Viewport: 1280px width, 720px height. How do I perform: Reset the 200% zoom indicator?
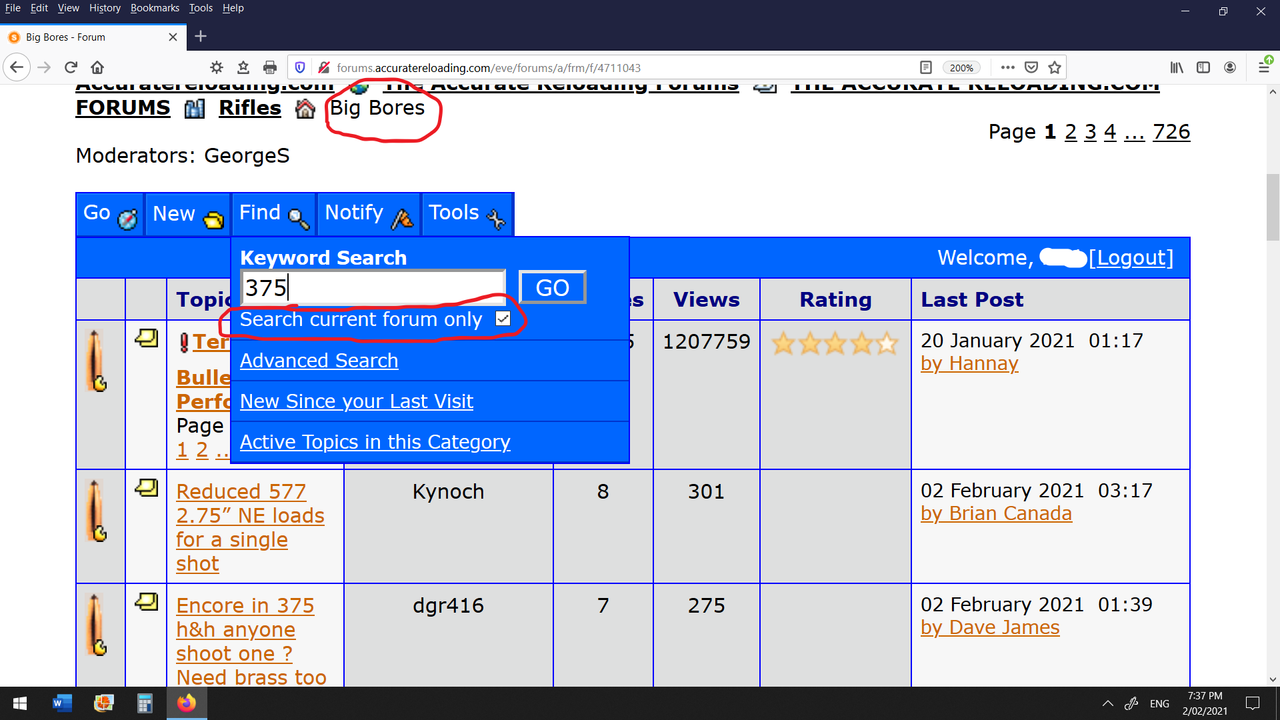(962, 68)
